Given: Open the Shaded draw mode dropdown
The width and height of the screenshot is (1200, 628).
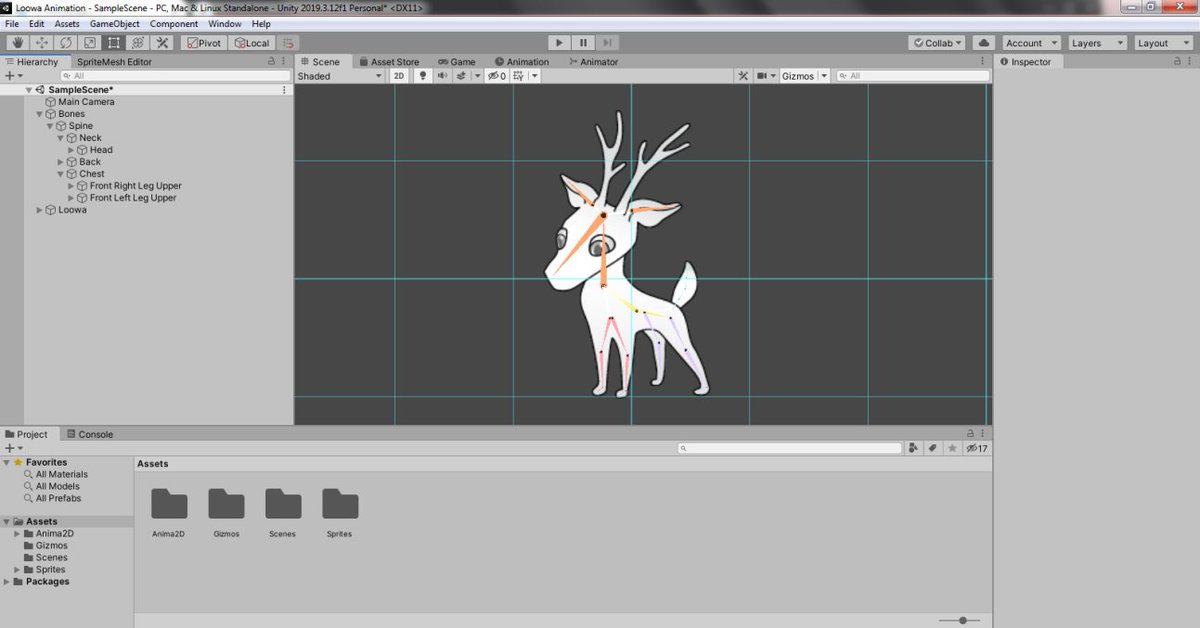Looking at the screenshot, I should coord(340,76).
